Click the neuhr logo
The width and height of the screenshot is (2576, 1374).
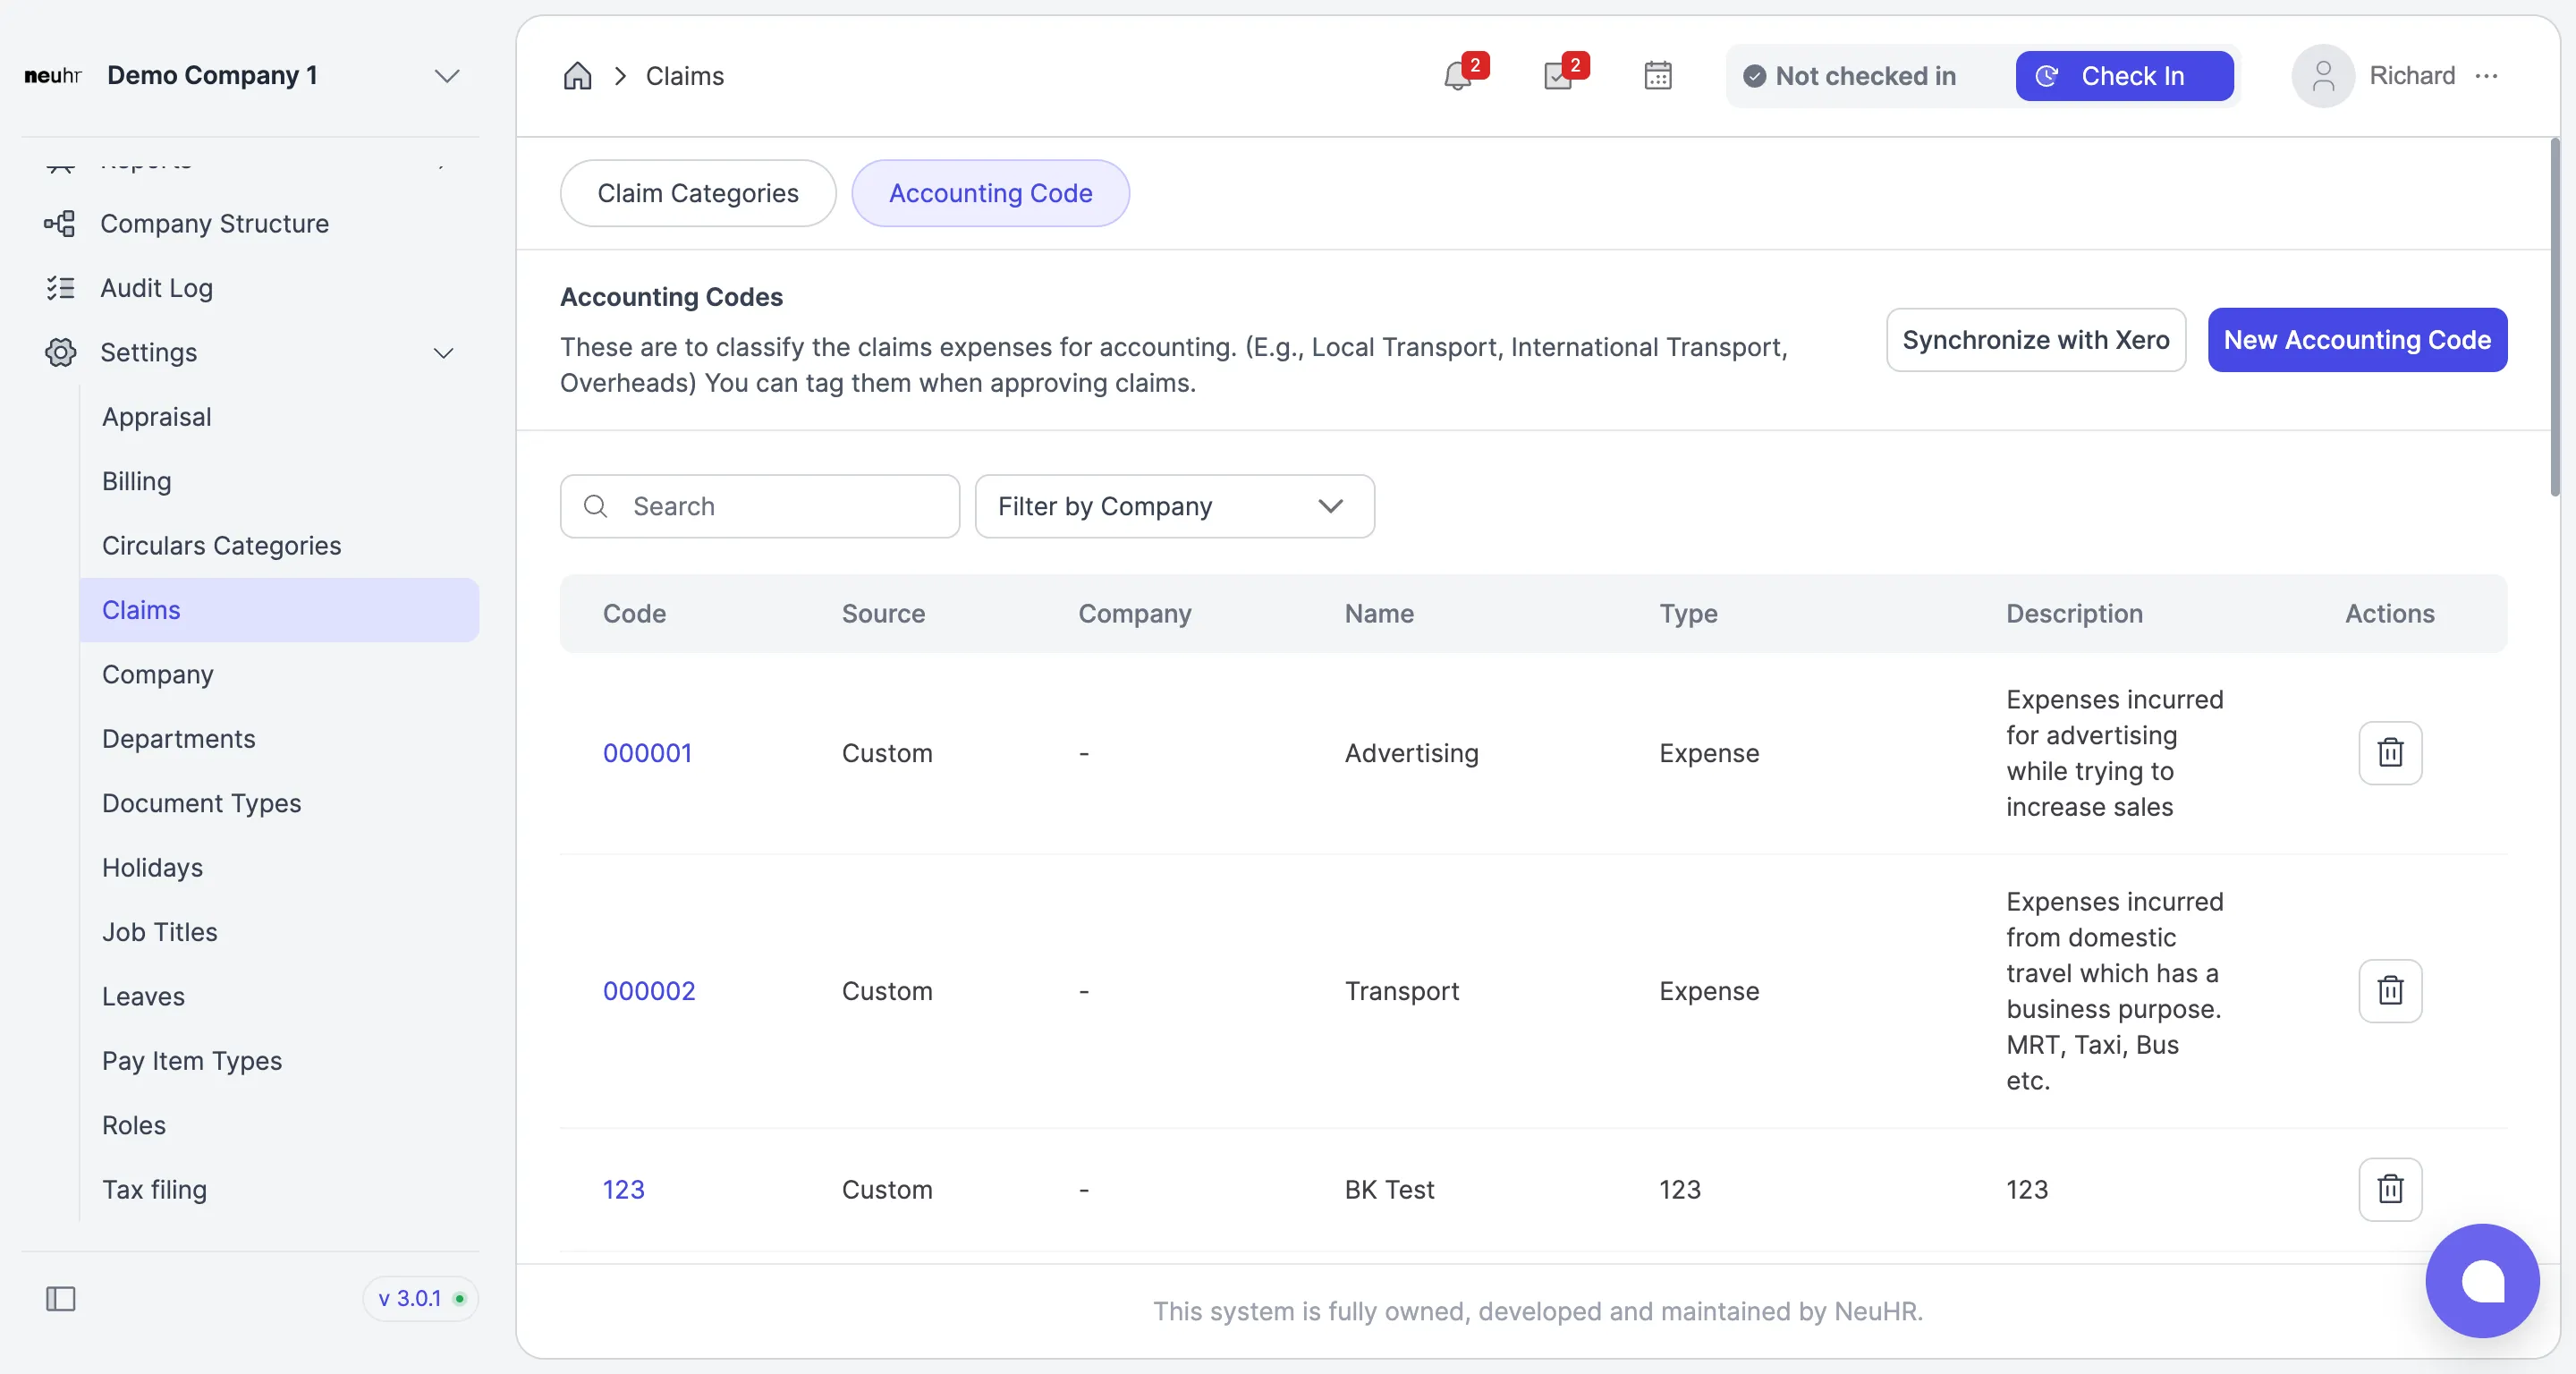pyautogui.click(x=52, y=76)
